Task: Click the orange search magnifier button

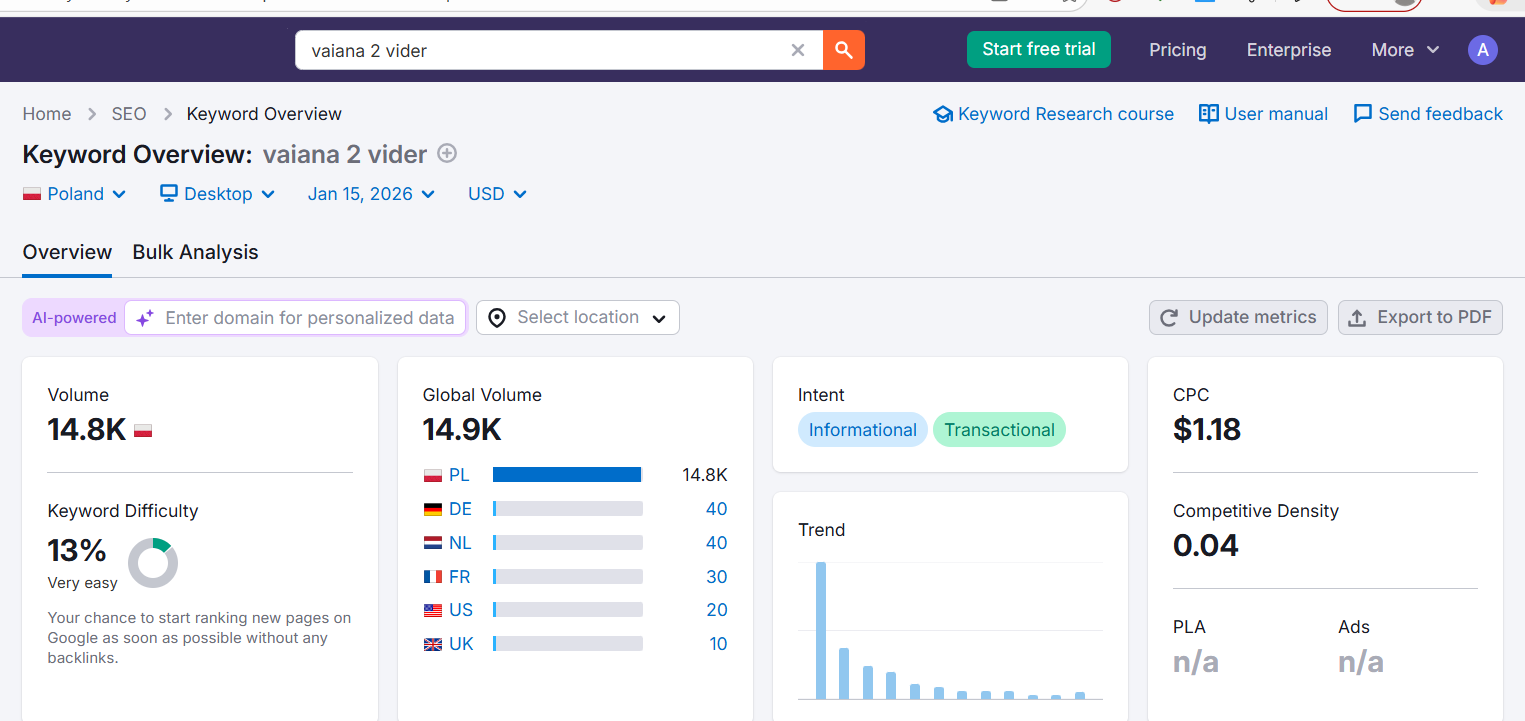Action: (x=843, y=50)
